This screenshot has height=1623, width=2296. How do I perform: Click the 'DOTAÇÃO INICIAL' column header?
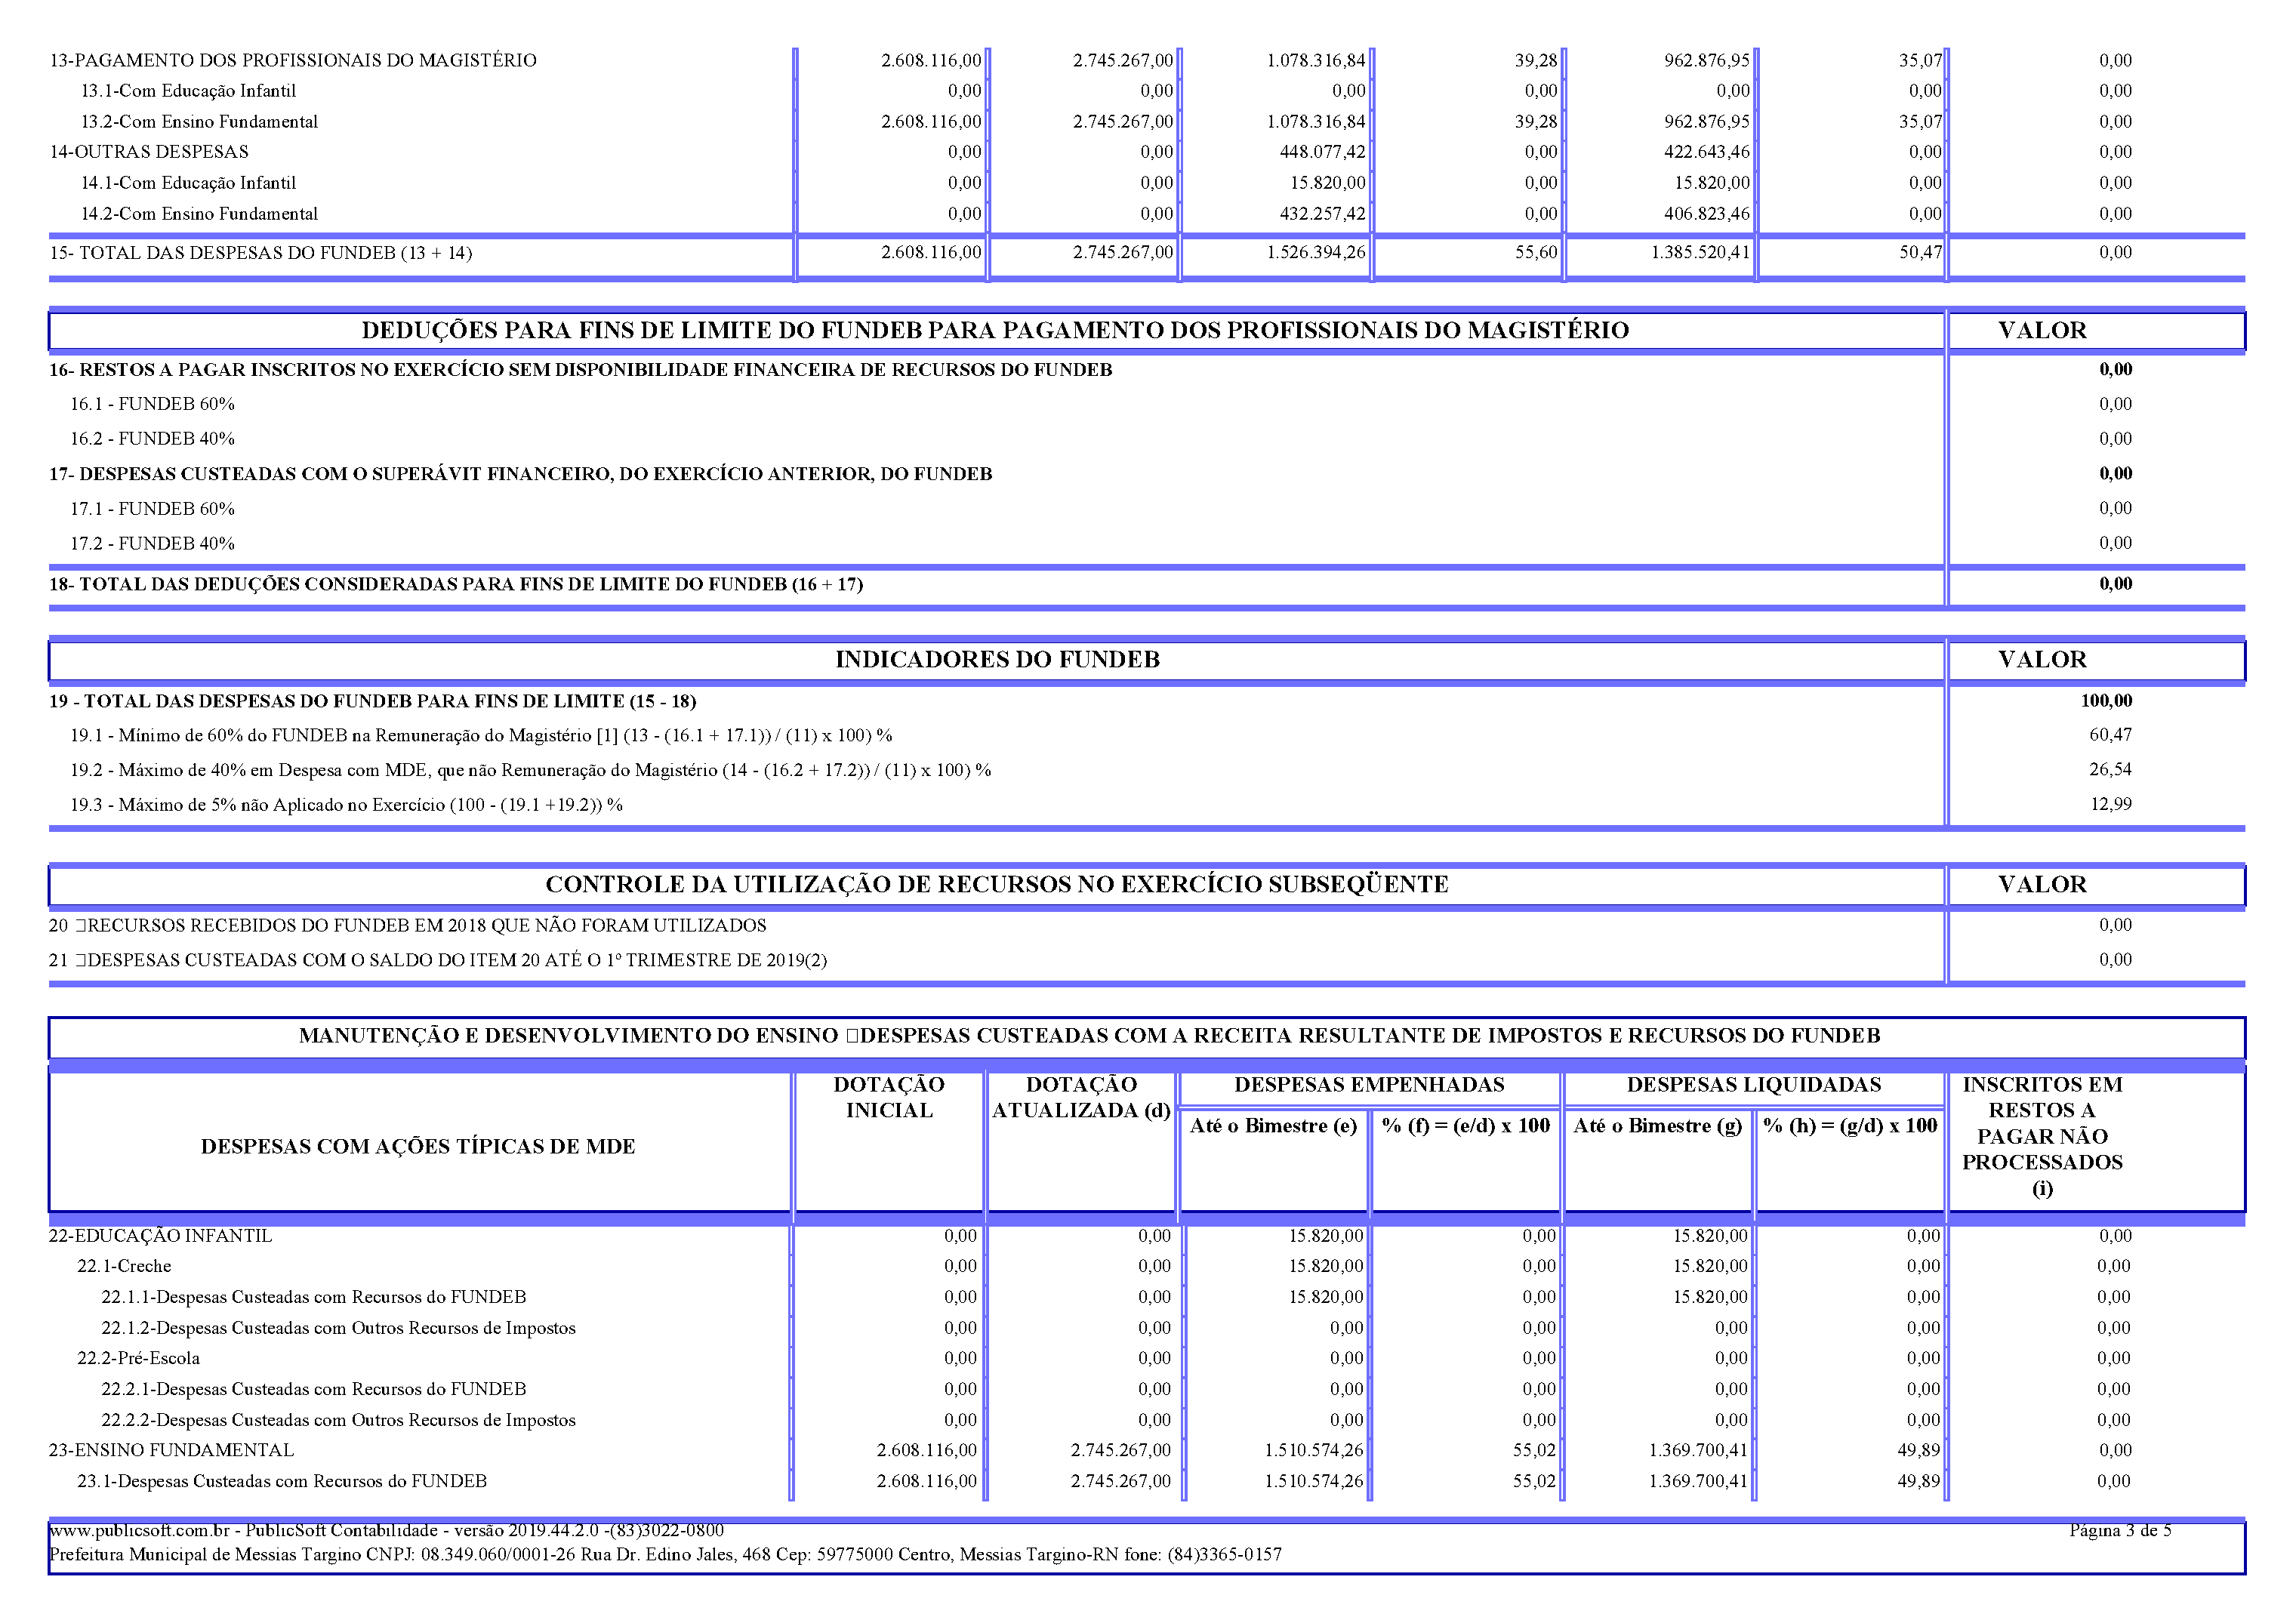[889, 1098]
